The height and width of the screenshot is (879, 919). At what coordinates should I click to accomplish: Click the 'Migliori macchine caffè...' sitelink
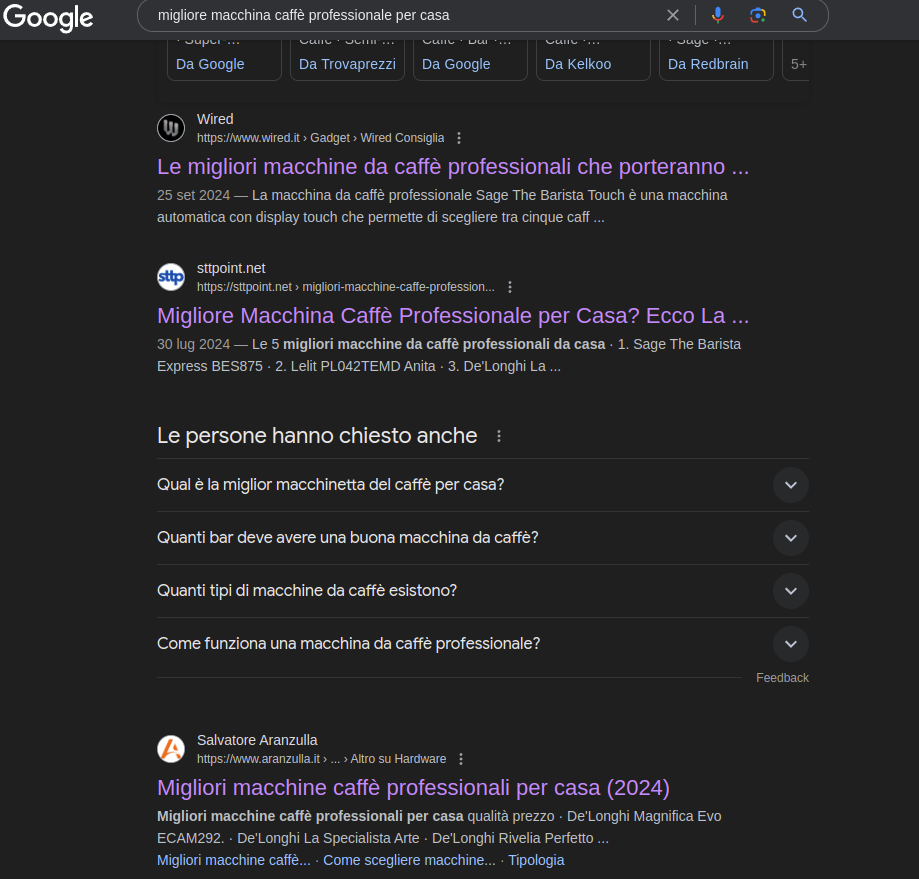click(234, 860)
